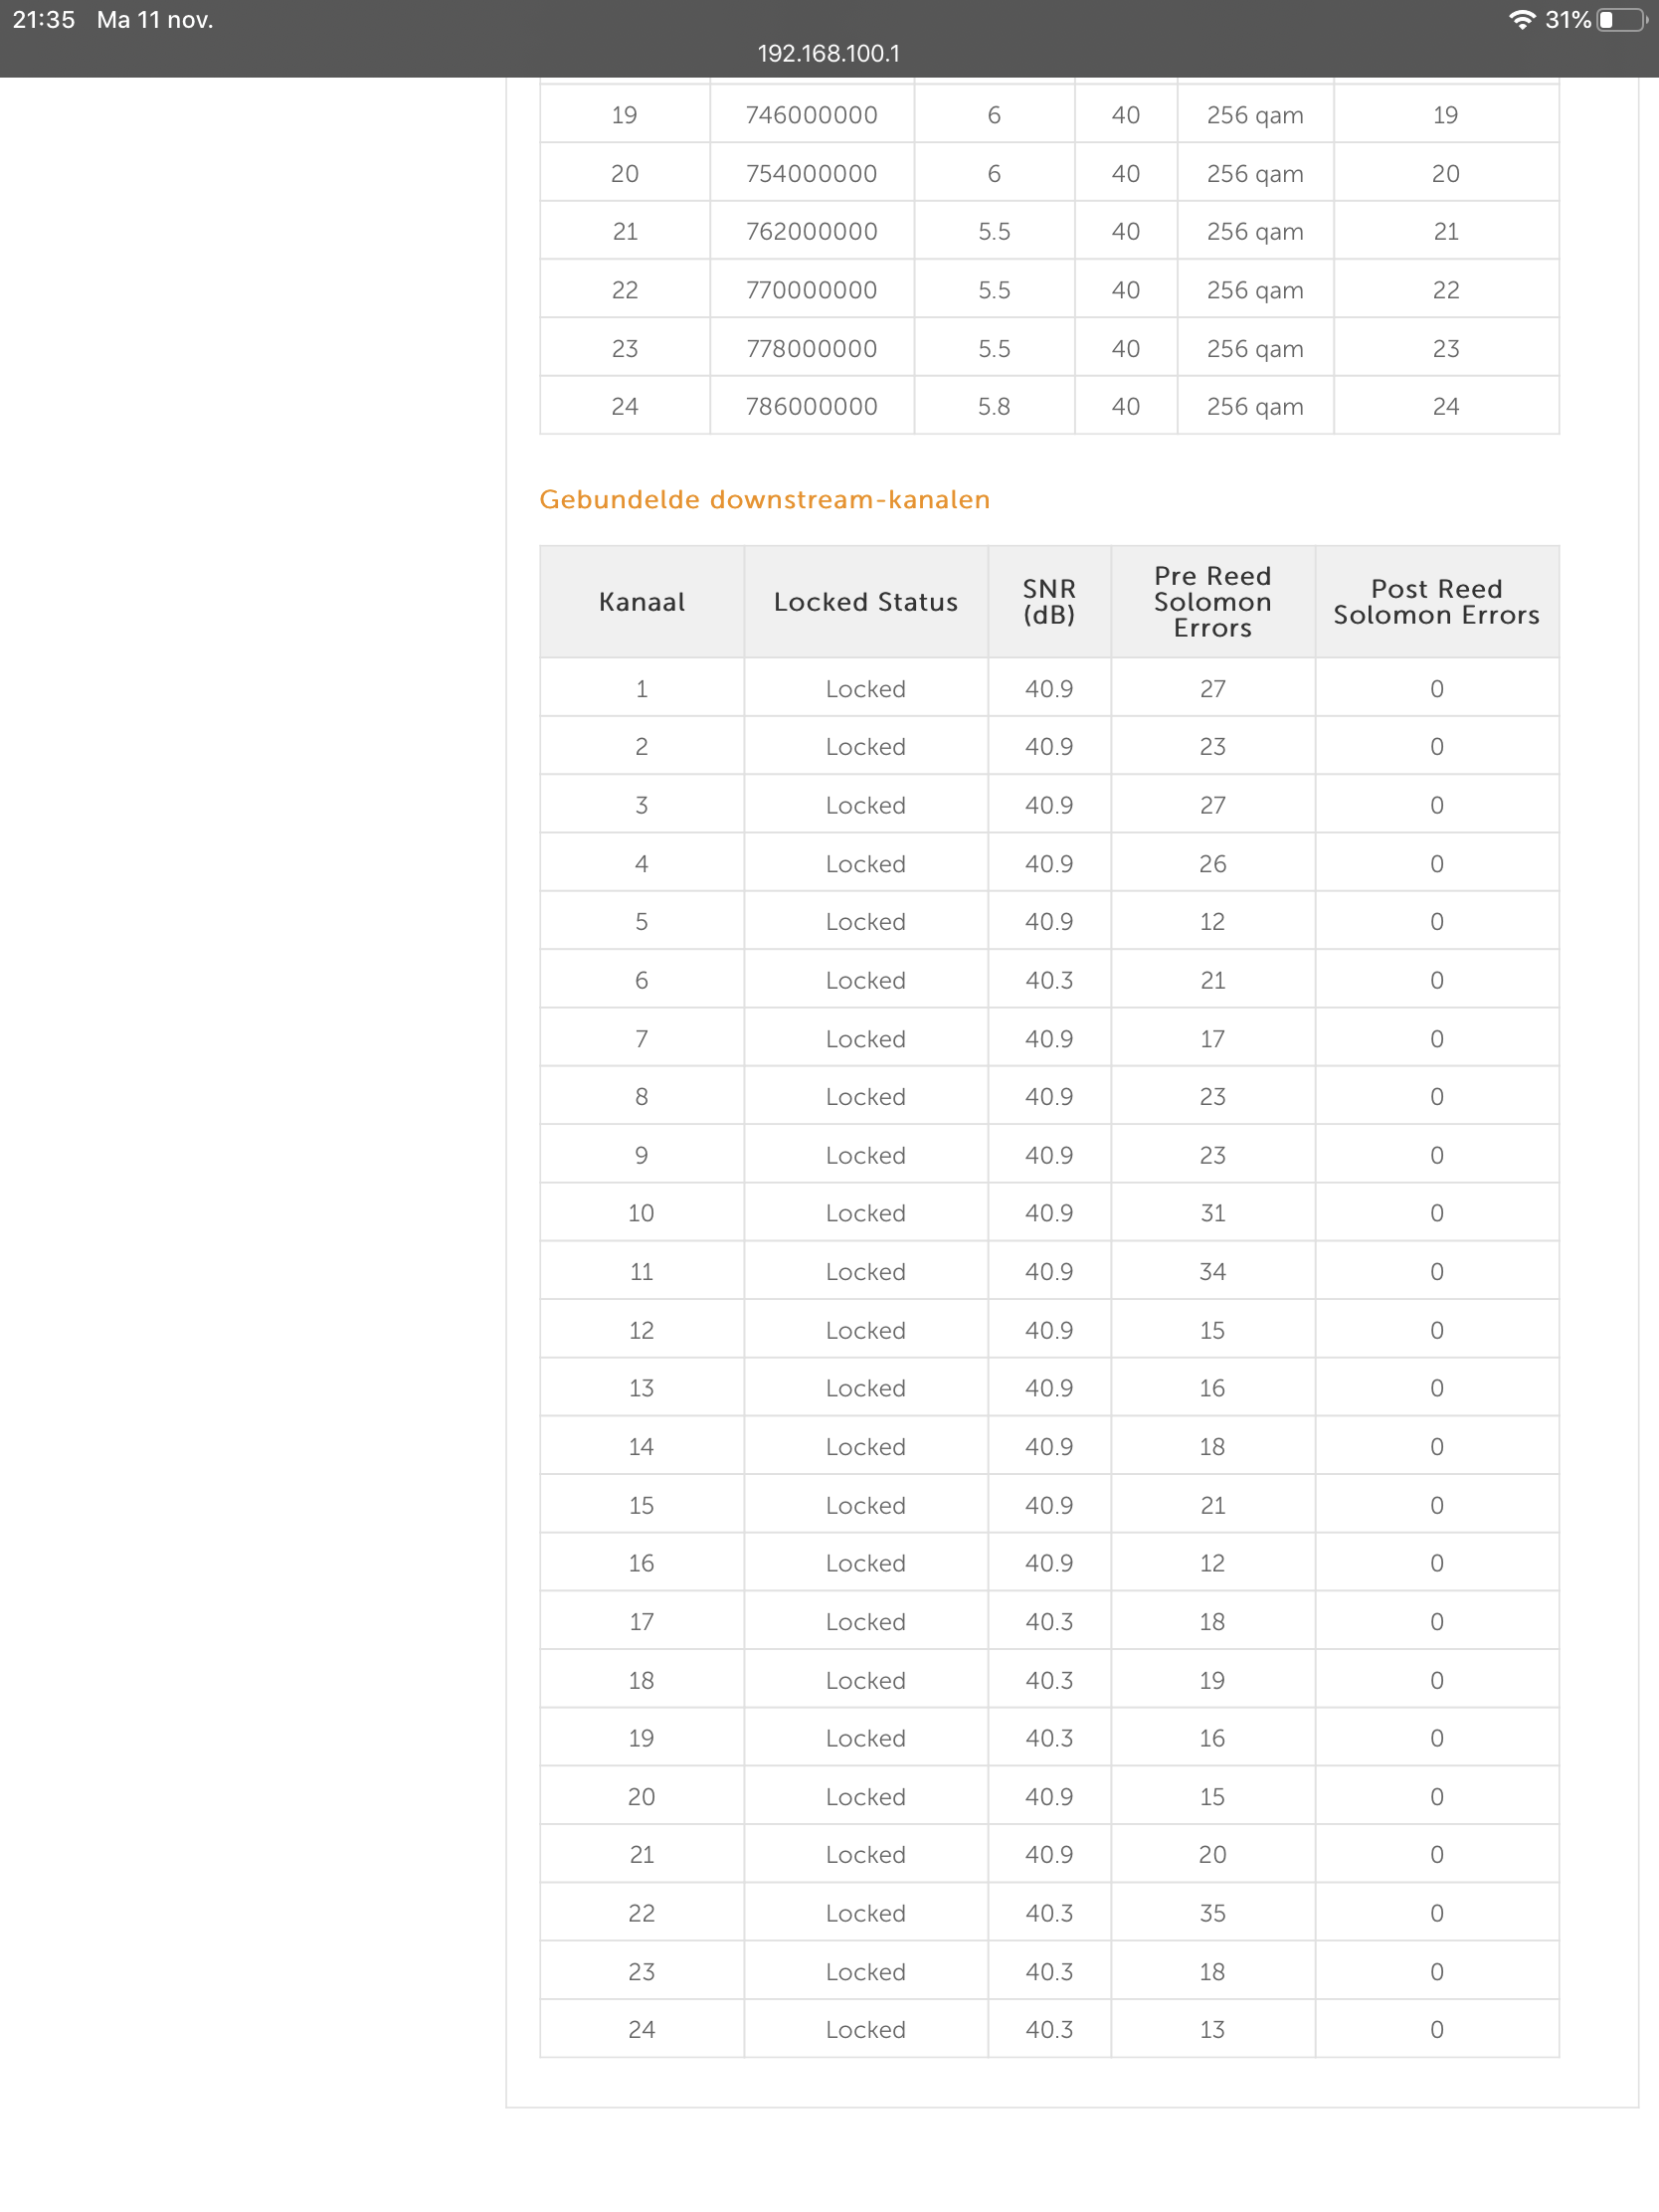The height and width of the screenshot is (2212, 1659).
Task: Click the 256 qam cell for channel 21
Action: pyautogui.click(x=1254, y=232)
